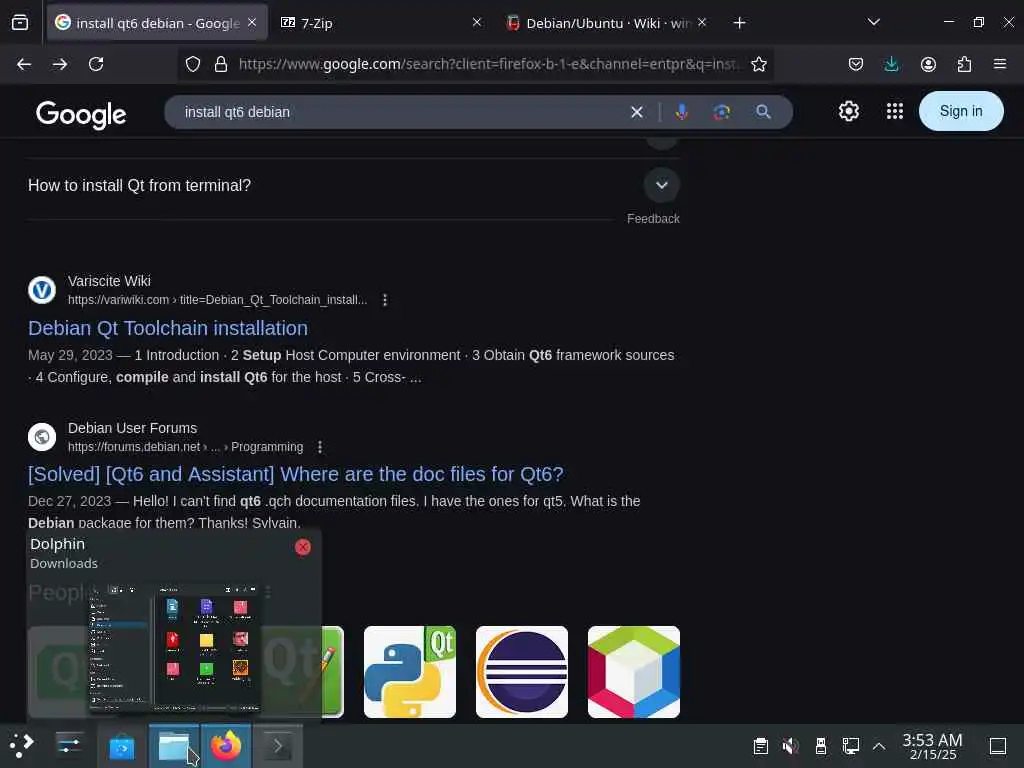Open Firefox application hamburger menu
Image resolution: width=1024 pixels, height=768 pixels.
(x=1000, y=64)
